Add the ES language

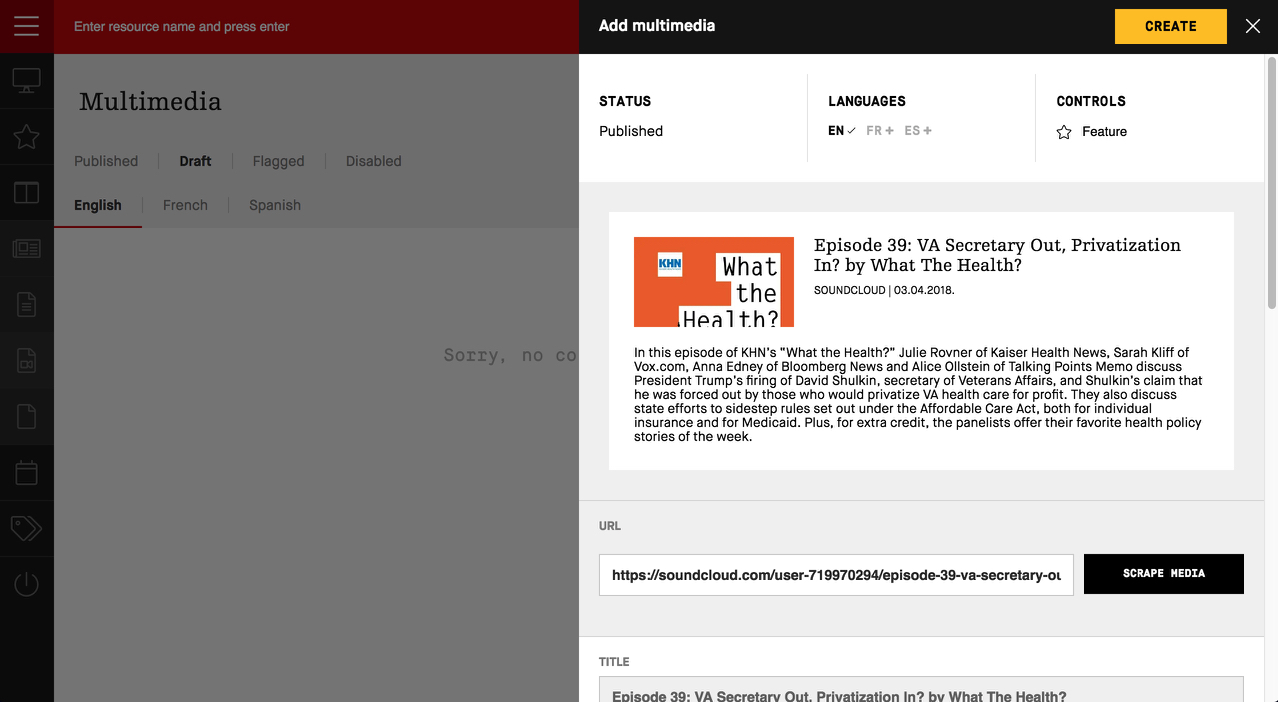(x=918, y=131)
